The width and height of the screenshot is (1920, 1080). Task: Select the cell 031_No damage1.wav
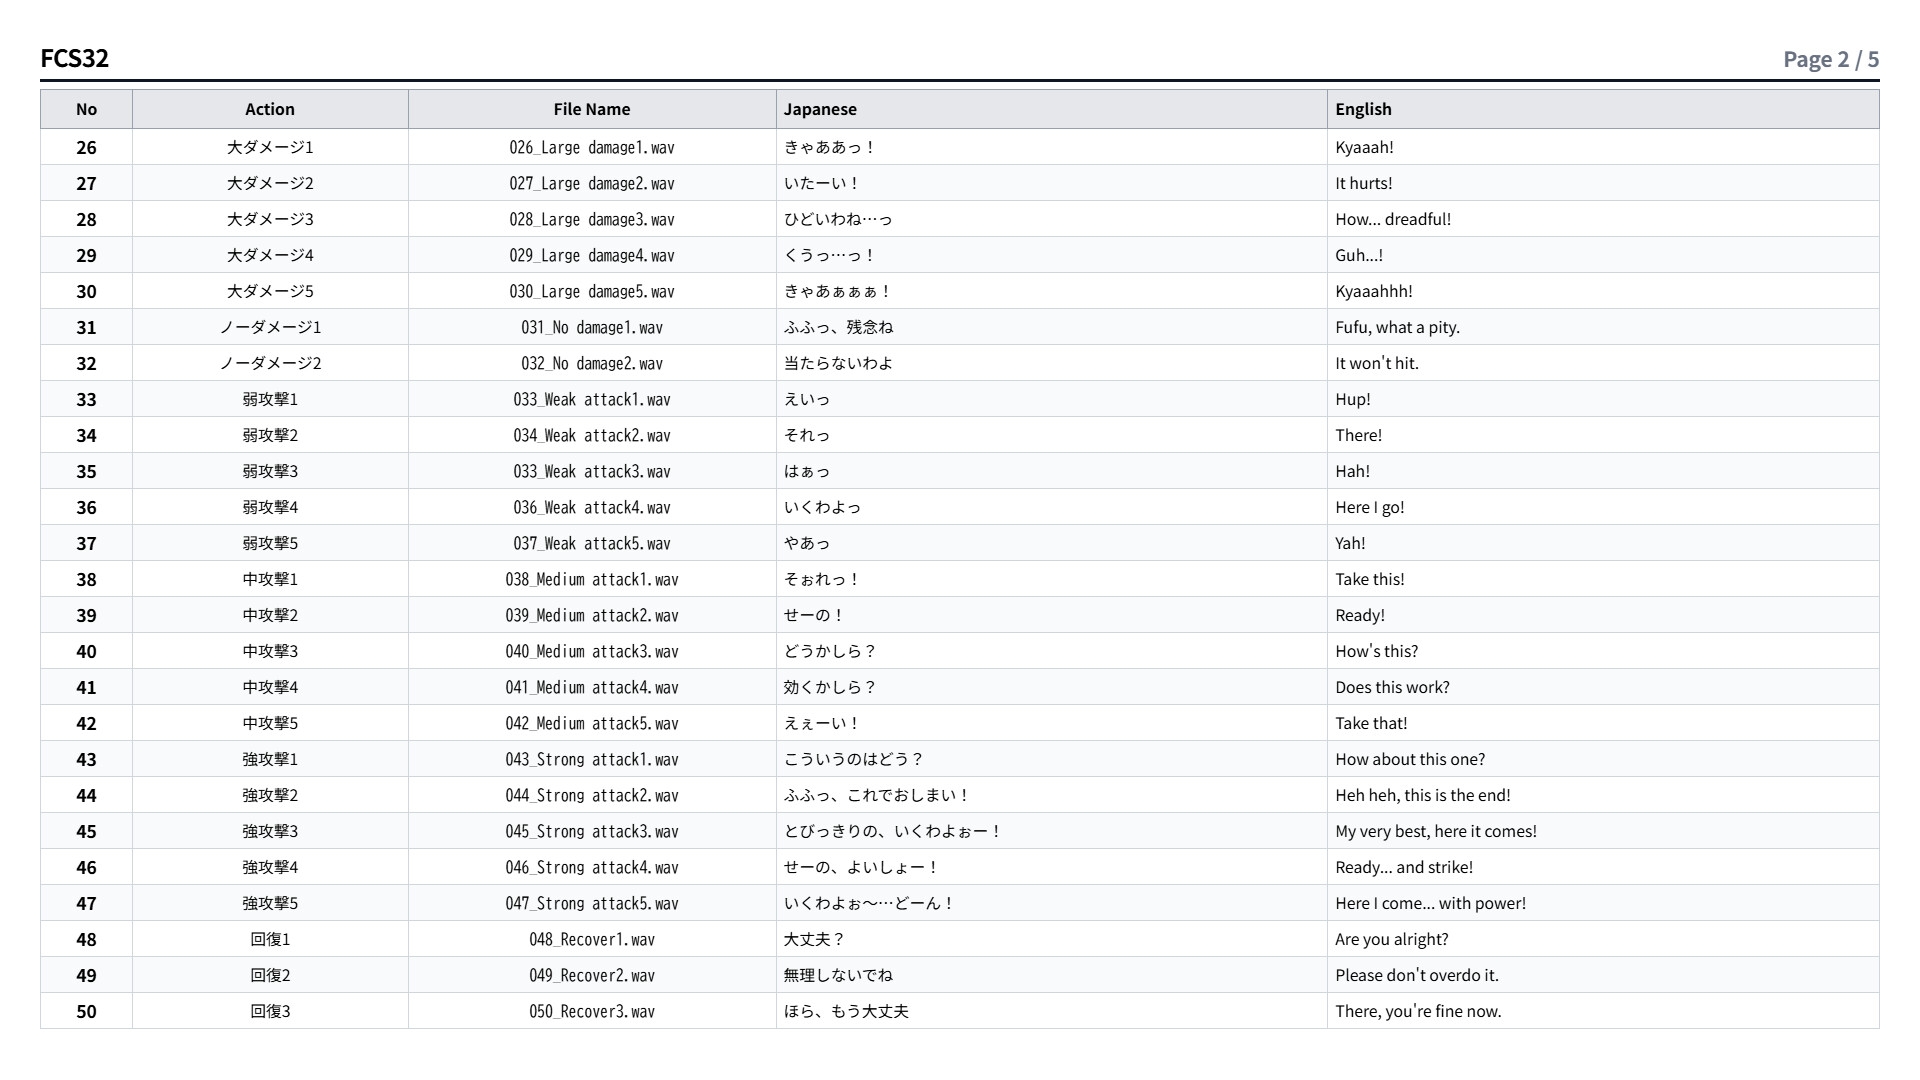(592, 327)
